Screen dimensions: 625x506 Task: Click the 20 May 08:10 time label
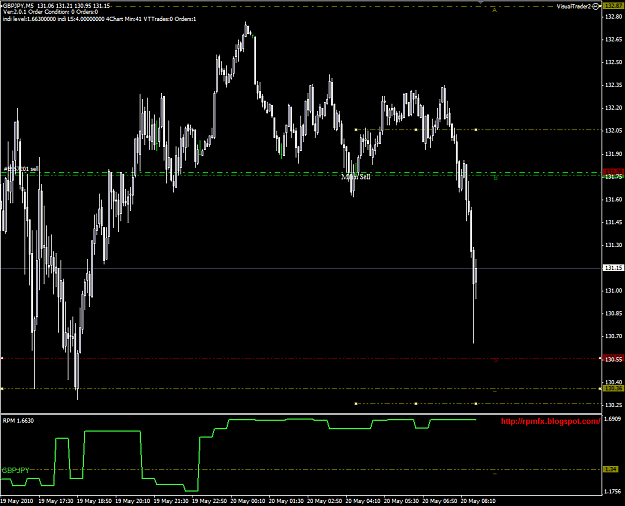coord(478,501)
